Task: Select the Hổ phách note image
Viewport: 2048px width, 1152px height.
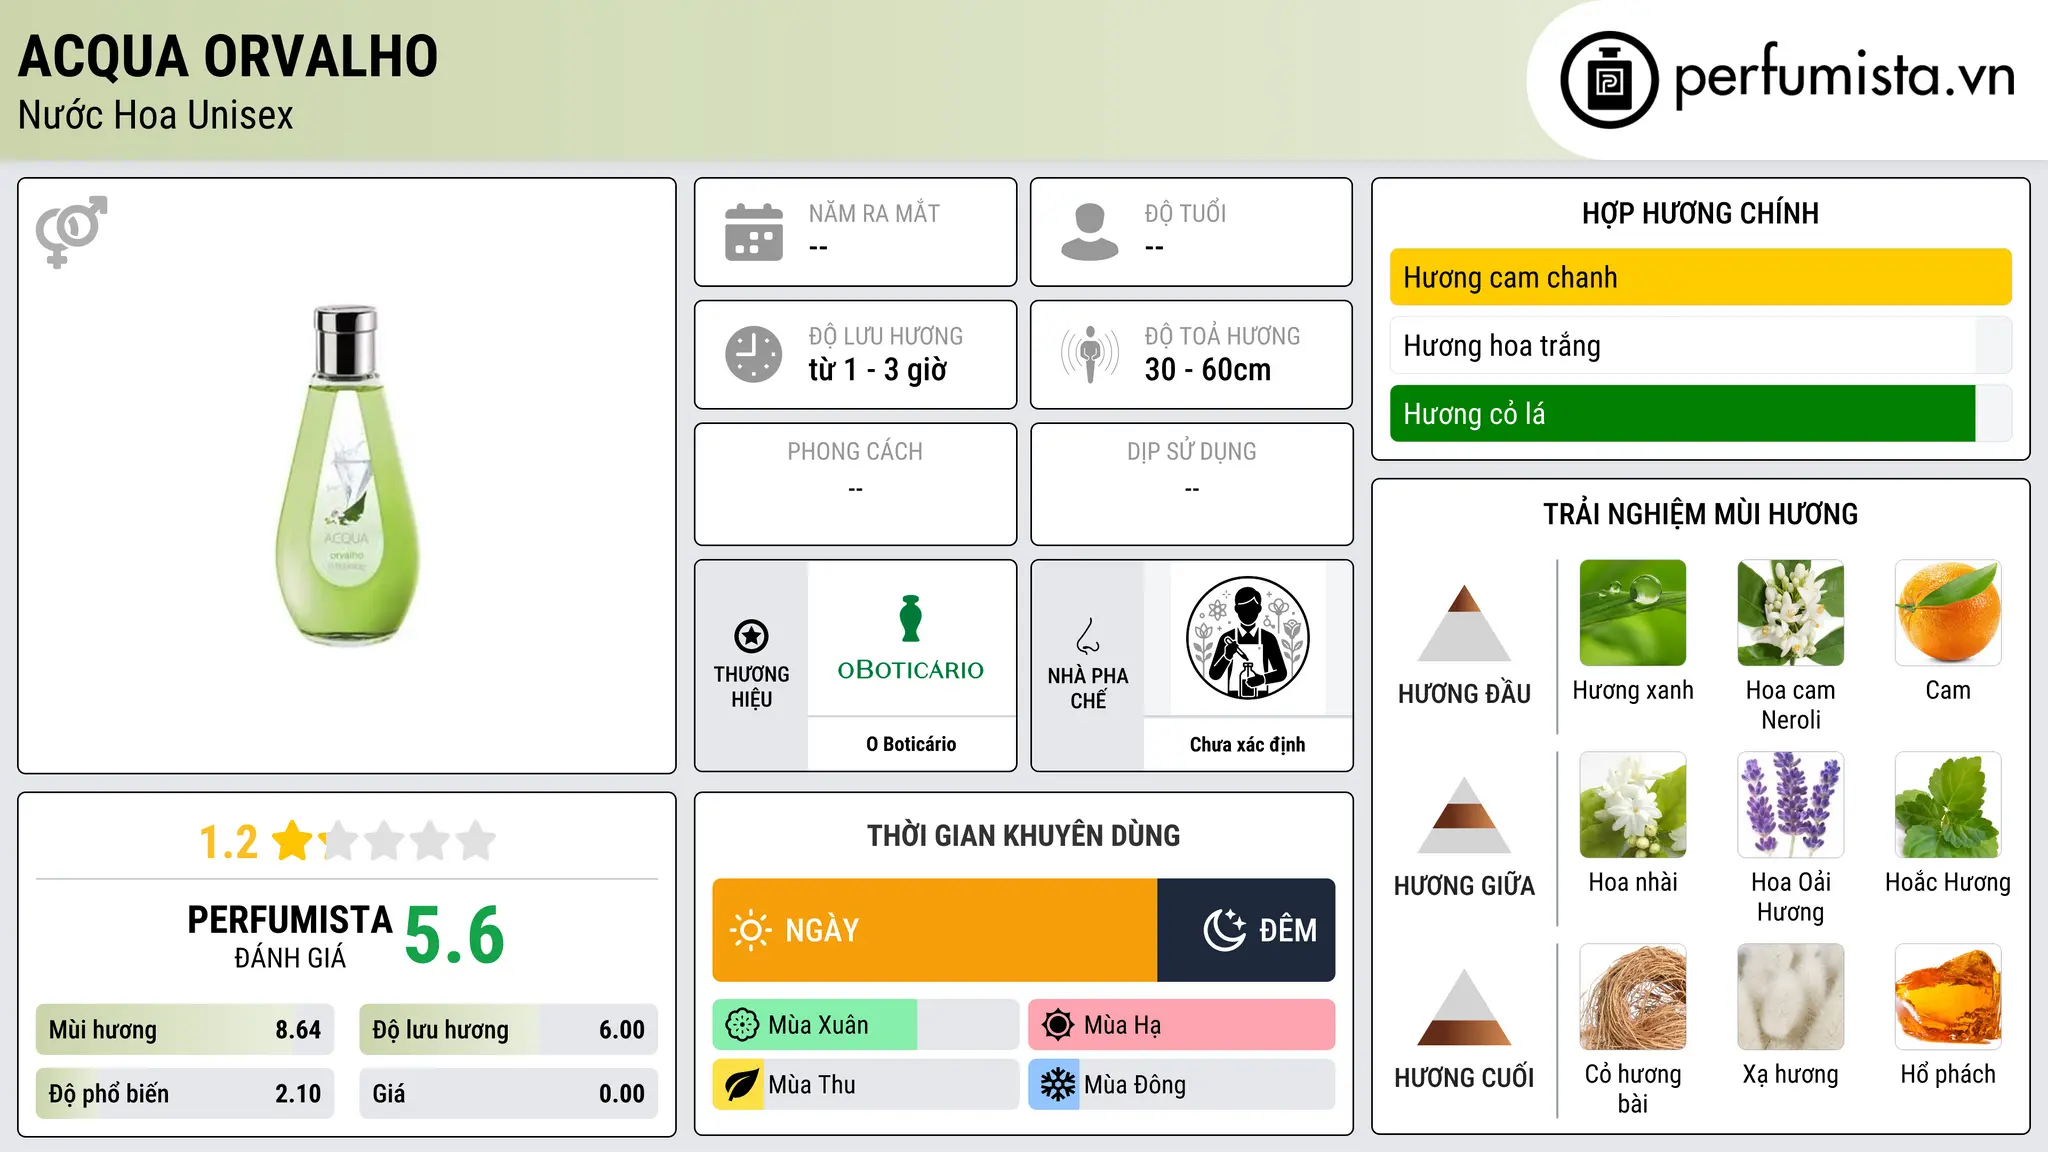Action: [x=1948, y=997]
